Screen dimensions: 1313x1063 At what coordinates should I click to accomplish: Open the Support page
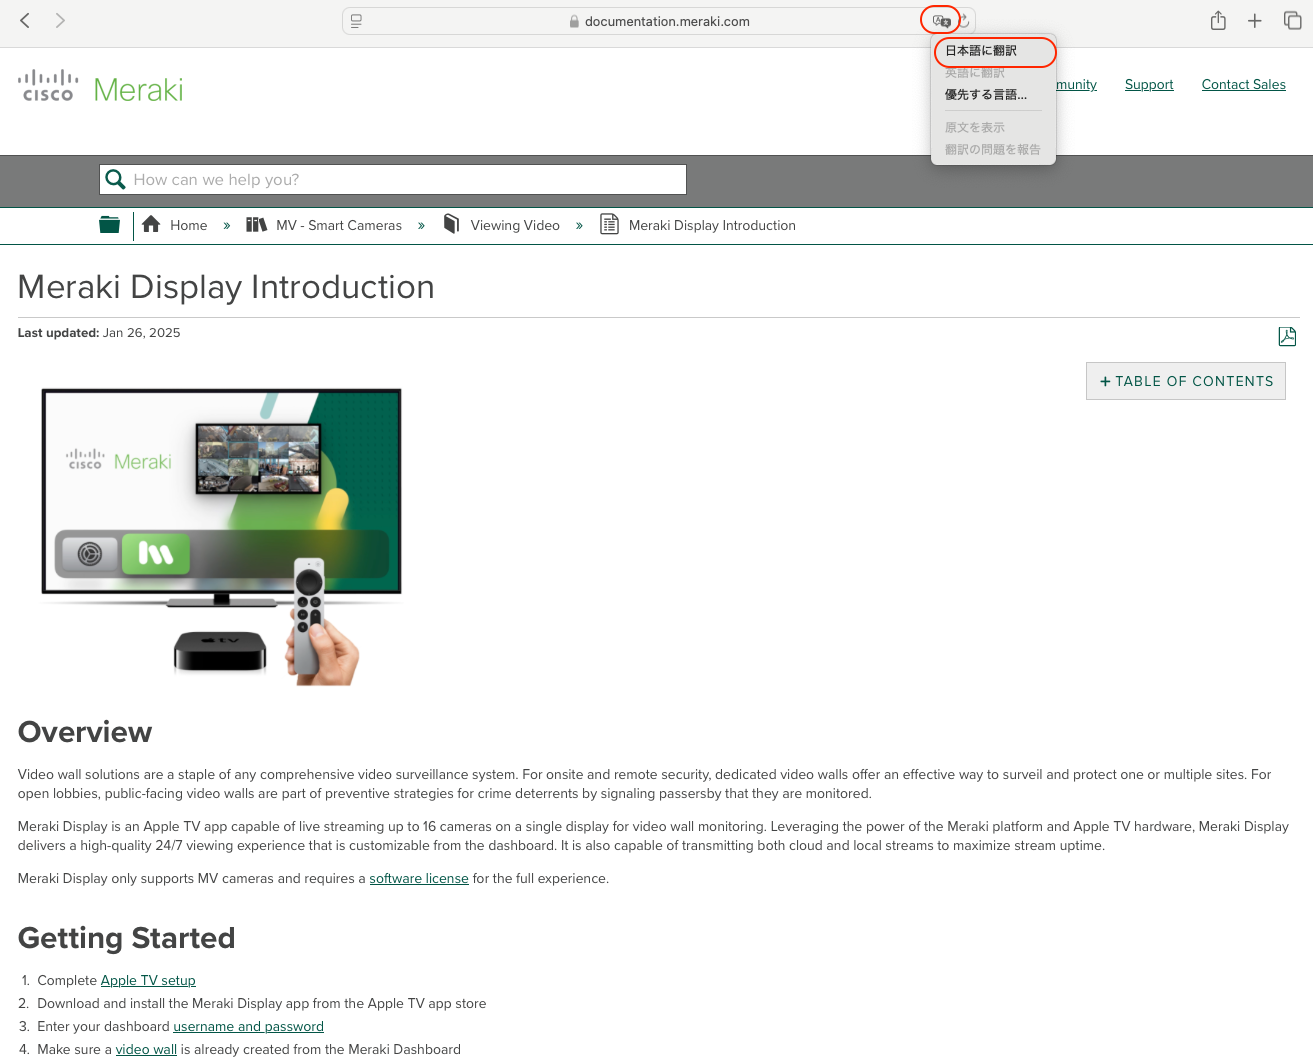[1148, 84]
